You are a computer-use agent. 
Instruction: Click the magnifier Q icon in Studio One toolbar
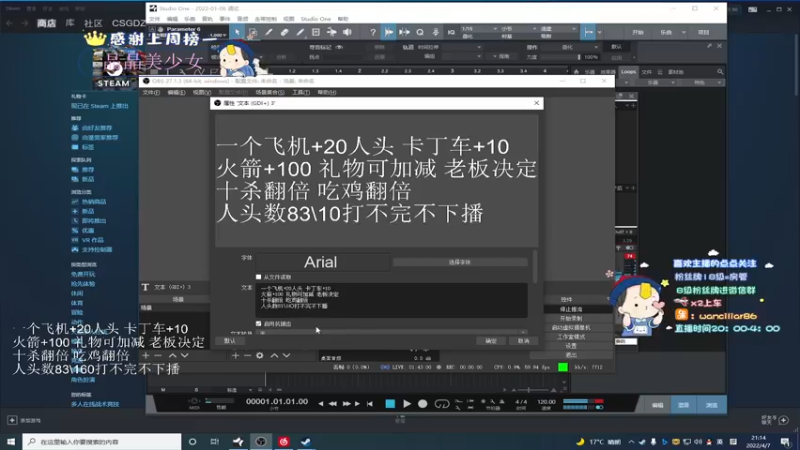click(420, 32)
